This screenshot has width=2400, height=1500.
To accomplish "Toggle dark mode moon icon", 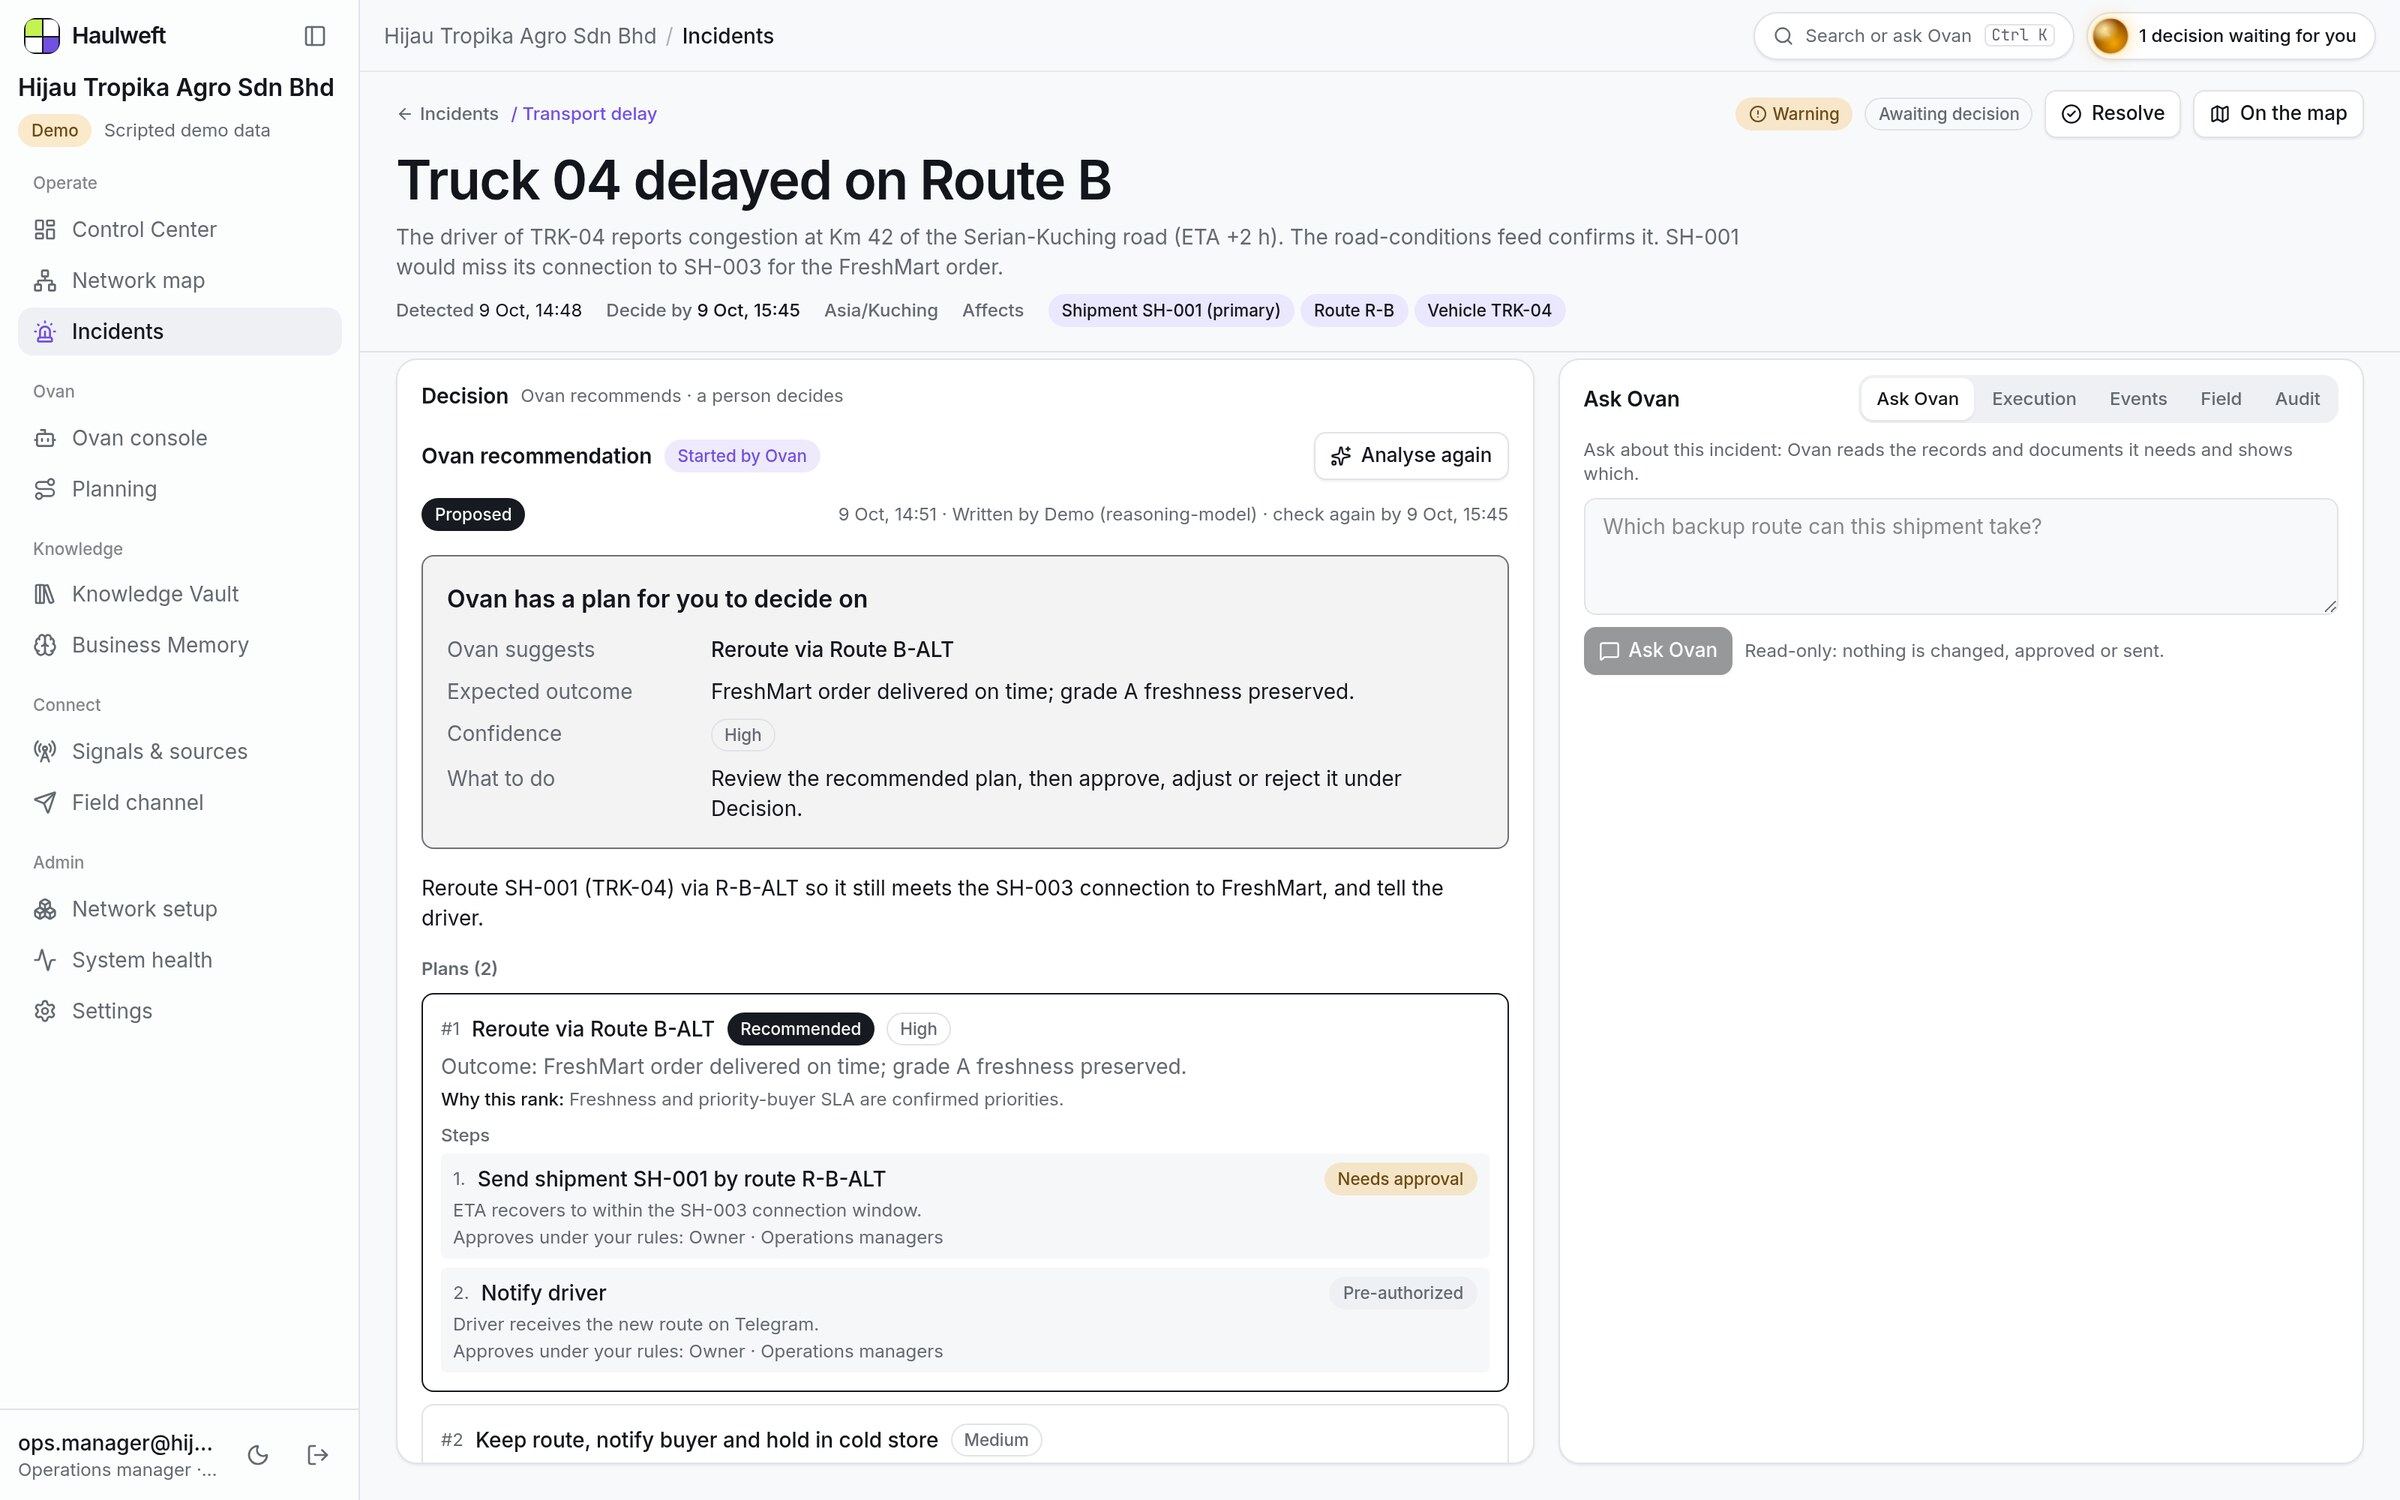I will [258, 1455].
